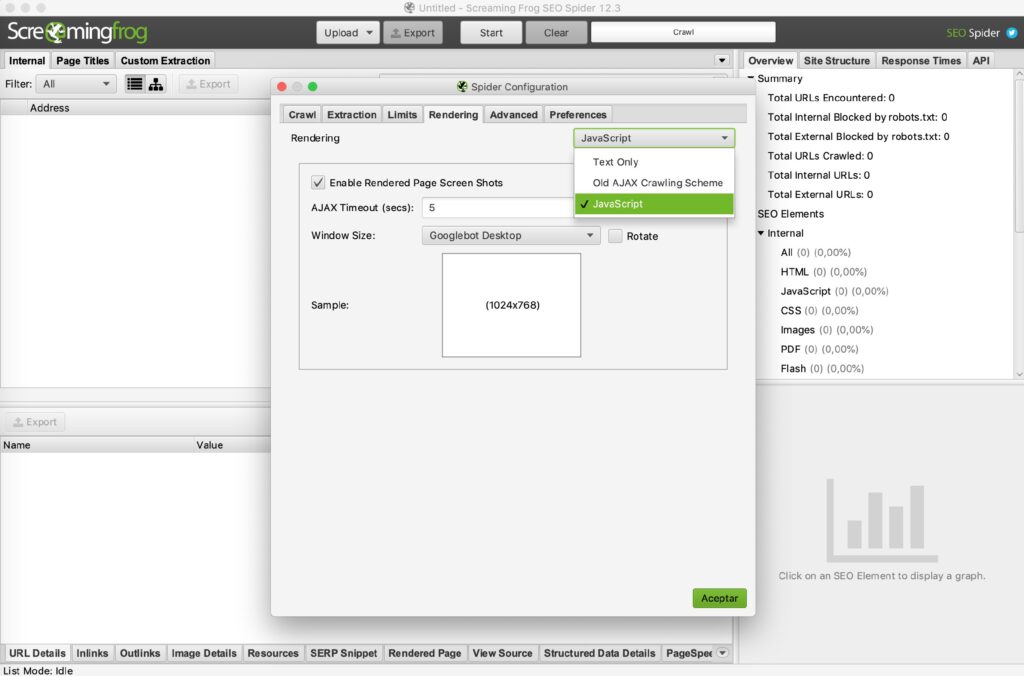Switch to list view icon
Image resolution: width=1024 pixels, height=676 pixels.
coord(135,84)
